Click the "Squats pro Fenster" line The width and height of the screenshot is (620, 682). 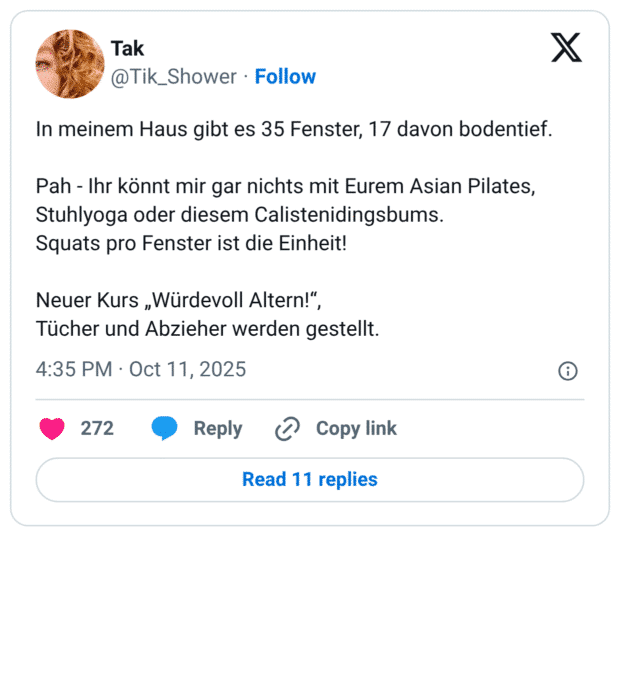click(191, 243)
